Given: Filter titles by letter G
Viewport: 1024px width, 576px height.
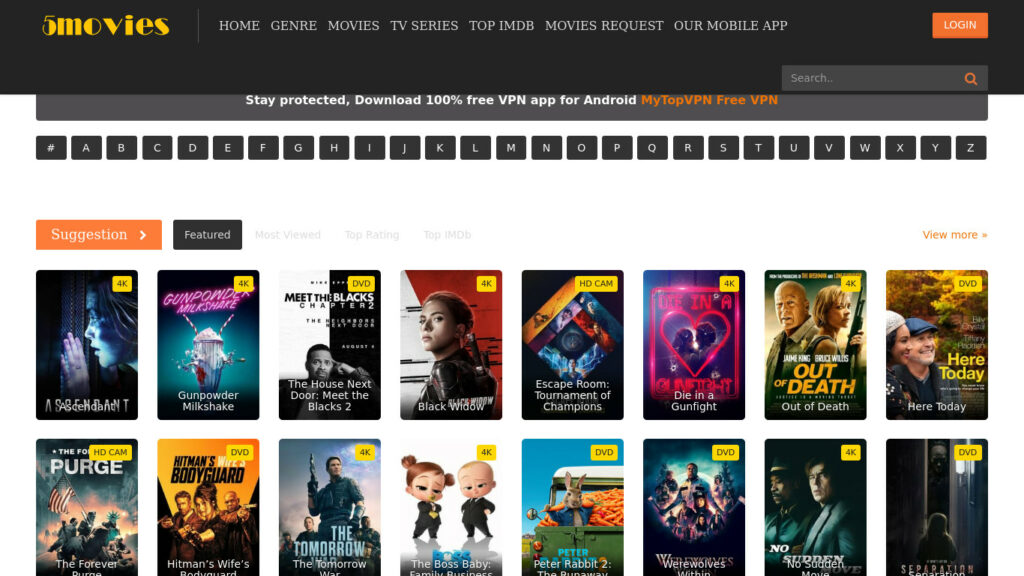Looking at the screenshot, I should [298, 148].
